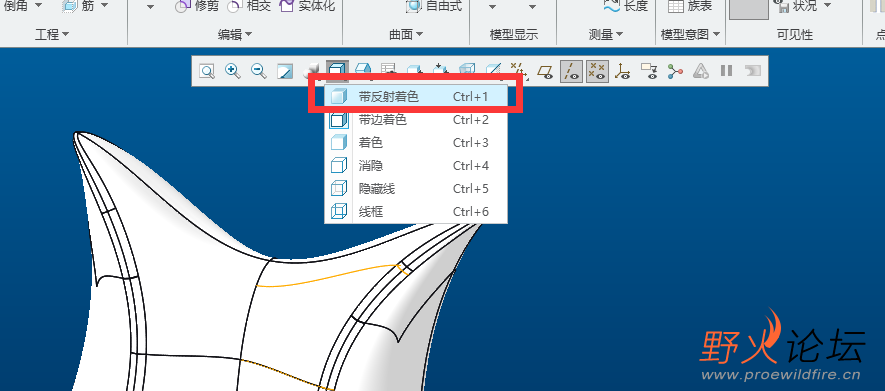Click the 族表 family table button
Screen dimensions: 885x391
click(690, 6)
